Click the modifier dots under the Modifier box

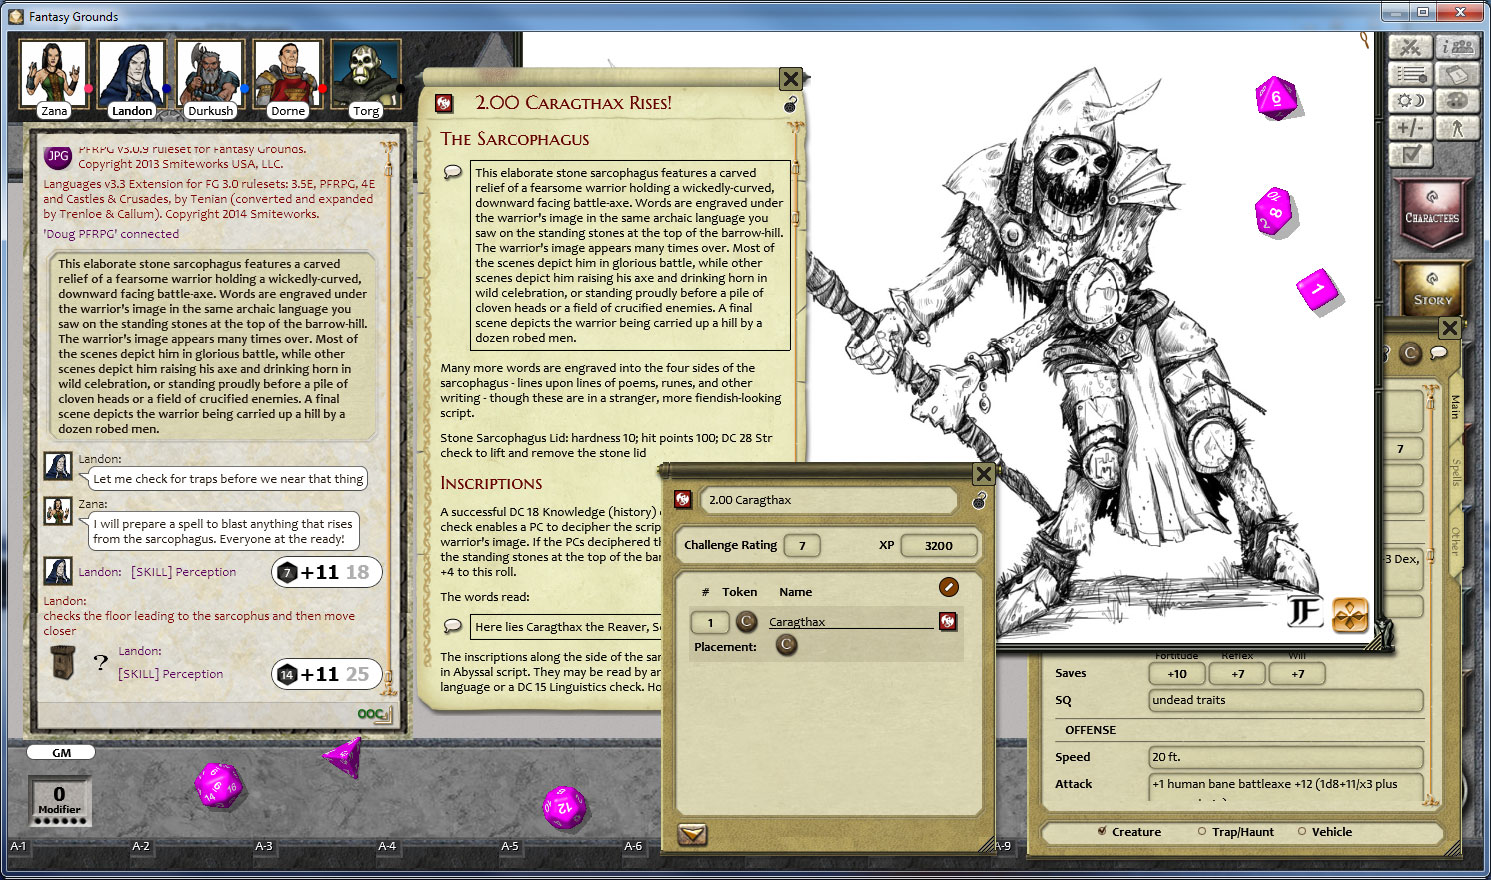pyautogui.click(x=60, y=818)
